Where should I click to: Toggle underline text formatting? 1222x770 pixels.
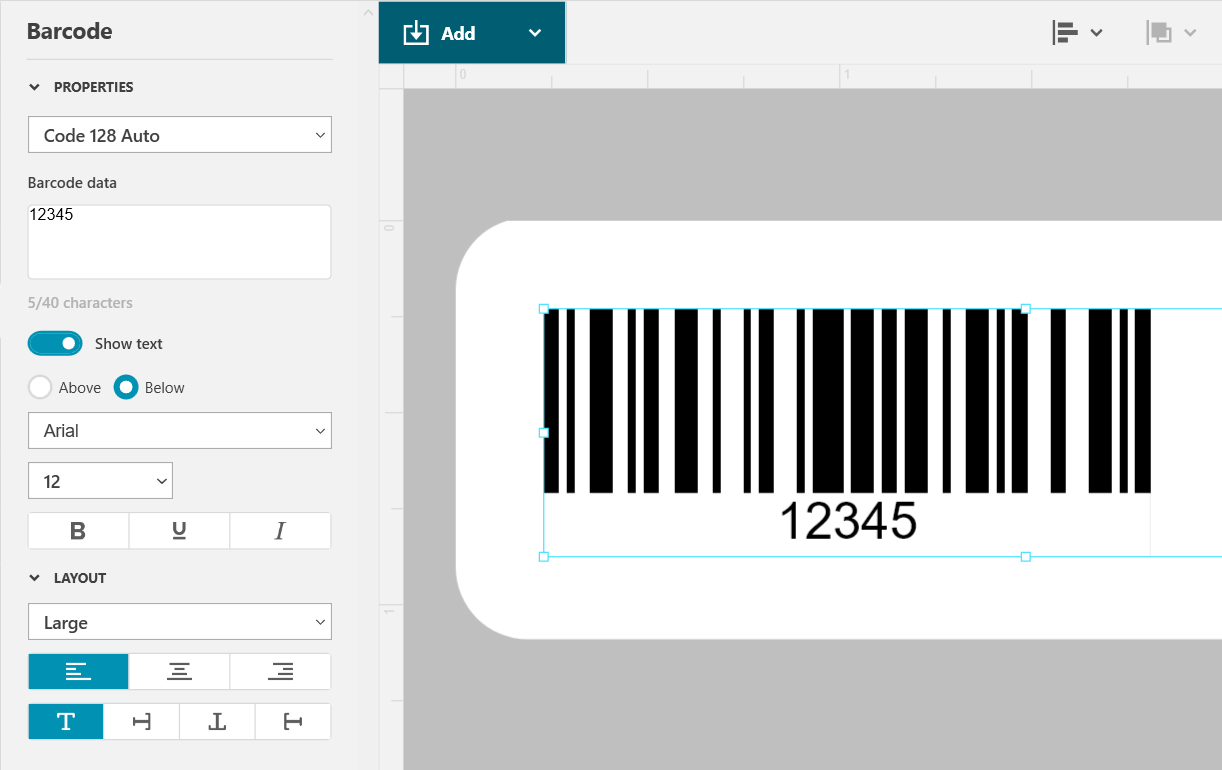tap(180, 531)
